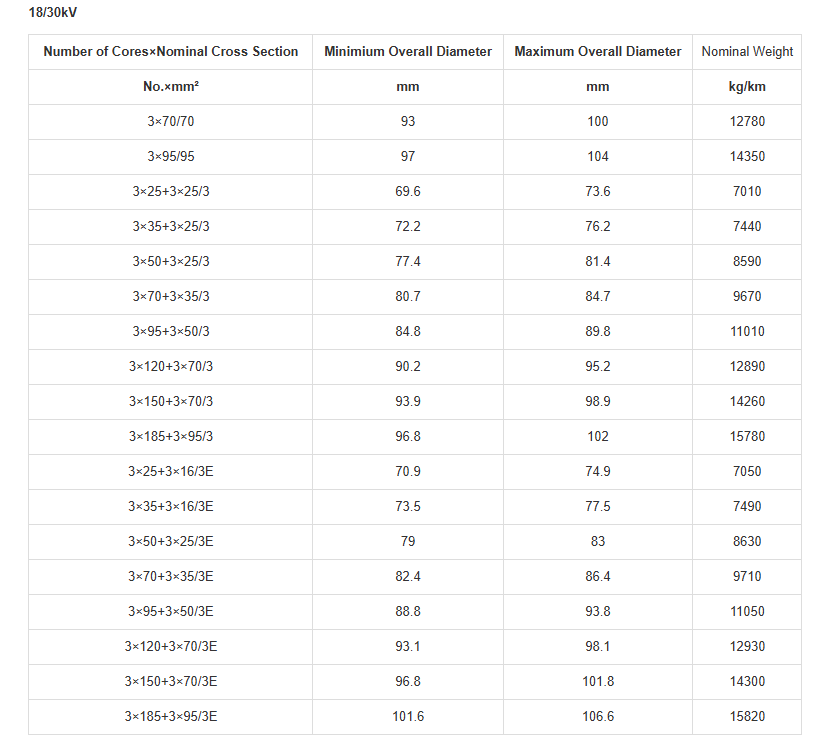
Task: Select the 3×70/70 row label
Action: pyautogui.click(x=171, y=121)
